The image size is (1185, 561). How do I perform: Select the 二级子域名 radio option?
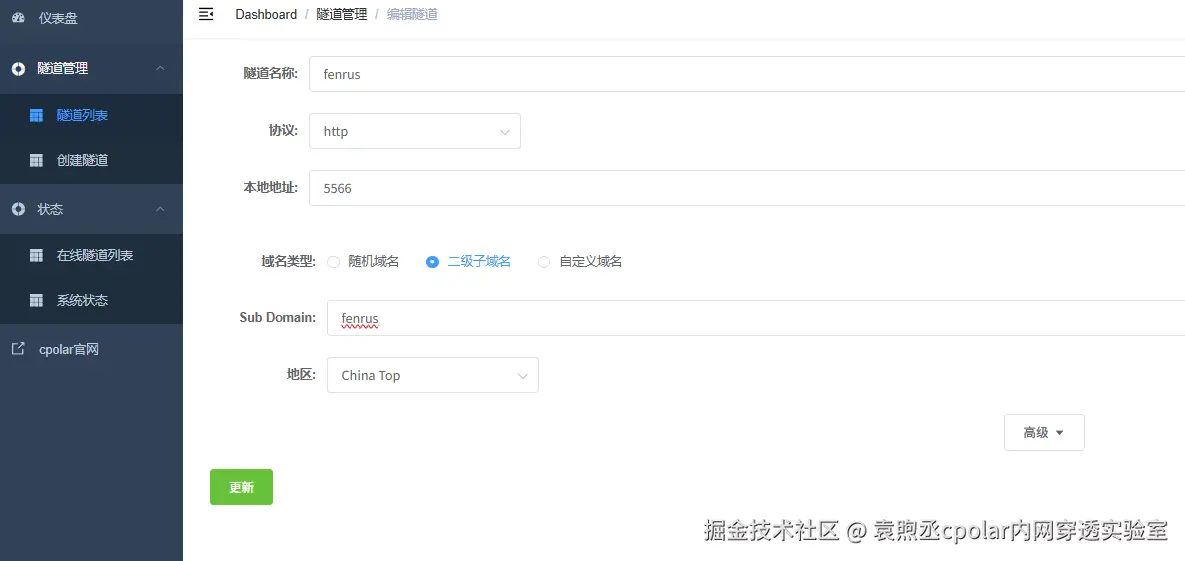(432, 262)
